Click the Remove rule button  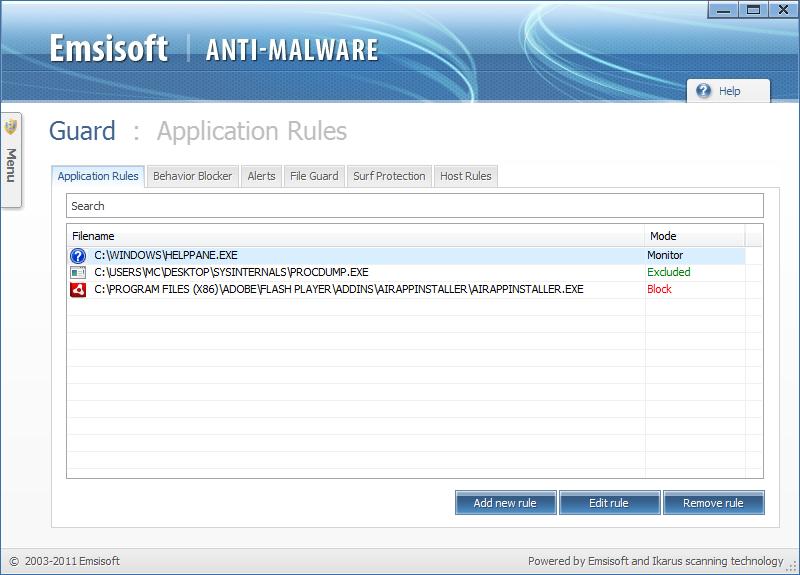point(713,503)
